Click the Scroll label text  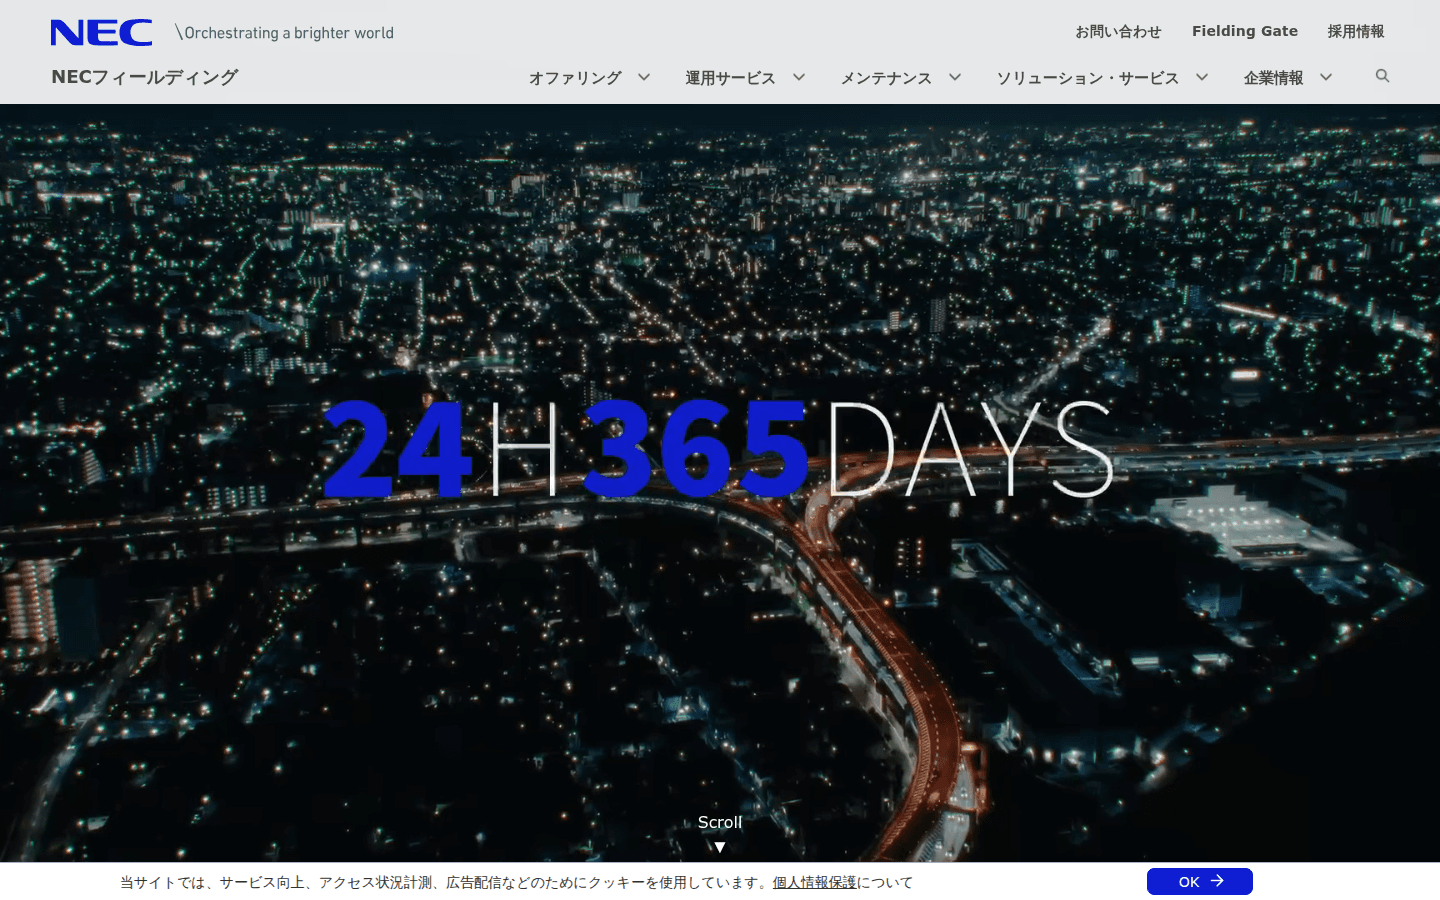[x=720, y=822]
